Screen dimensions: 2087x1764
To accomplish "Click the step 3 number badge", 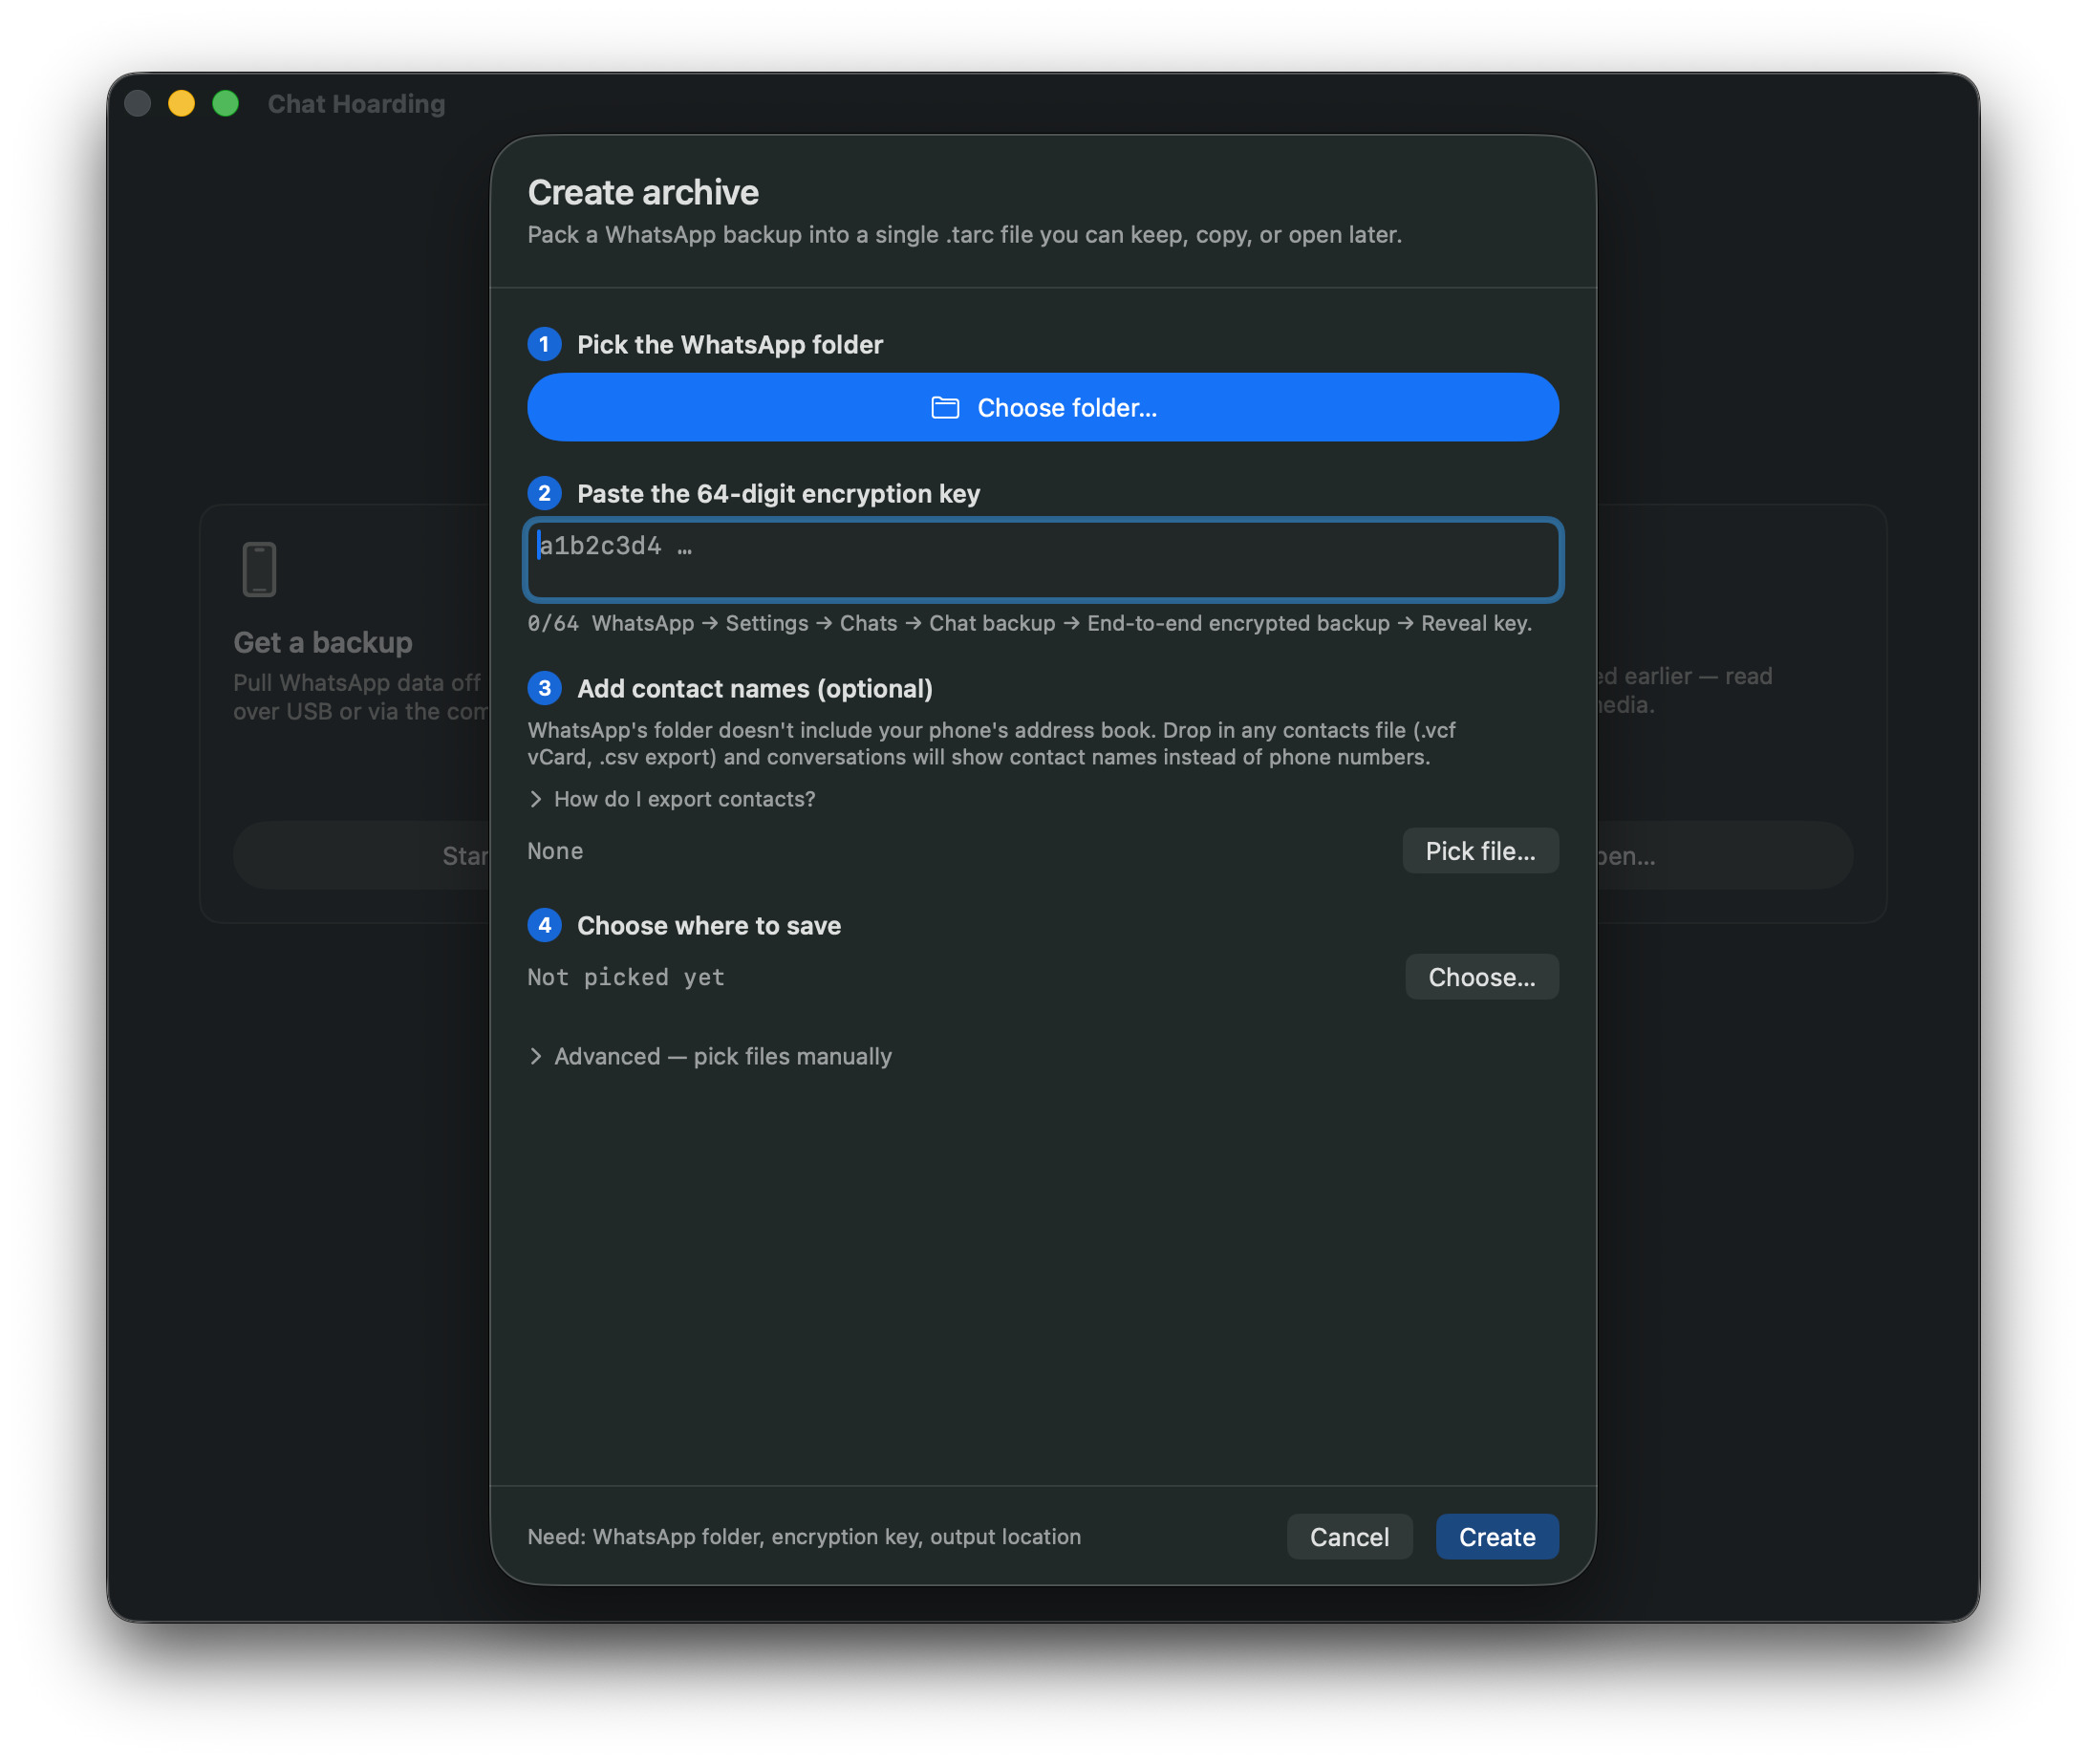I will (x=544, y=688).
